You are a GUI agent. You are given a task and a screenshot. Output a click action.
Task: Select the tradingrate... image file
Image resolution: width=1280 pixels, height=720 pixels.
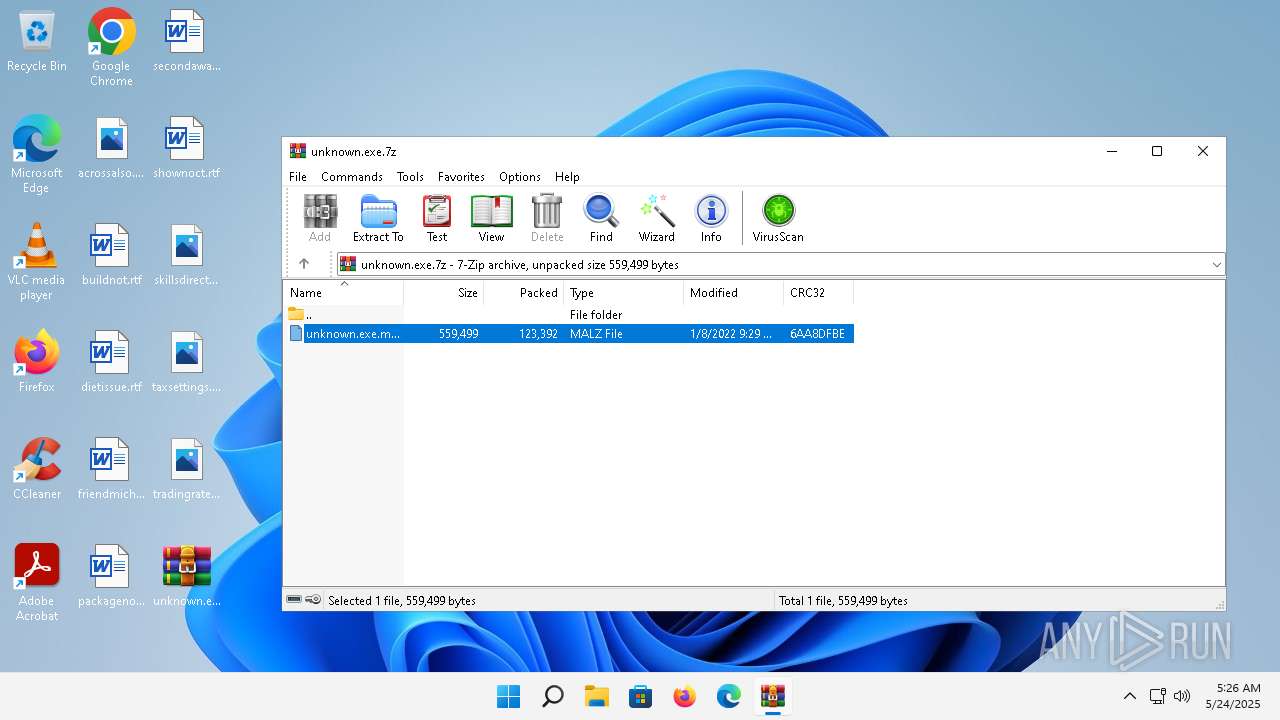(x=186, y=469)
